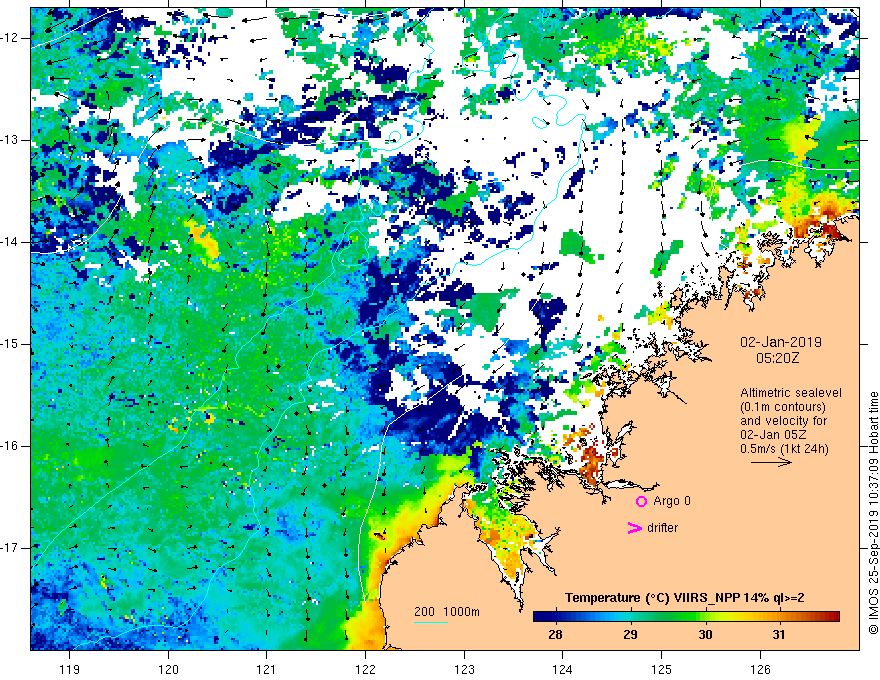Click the '(0.1m contours)' text
This screenshot has height=680, width=880.
pos(783,407)
